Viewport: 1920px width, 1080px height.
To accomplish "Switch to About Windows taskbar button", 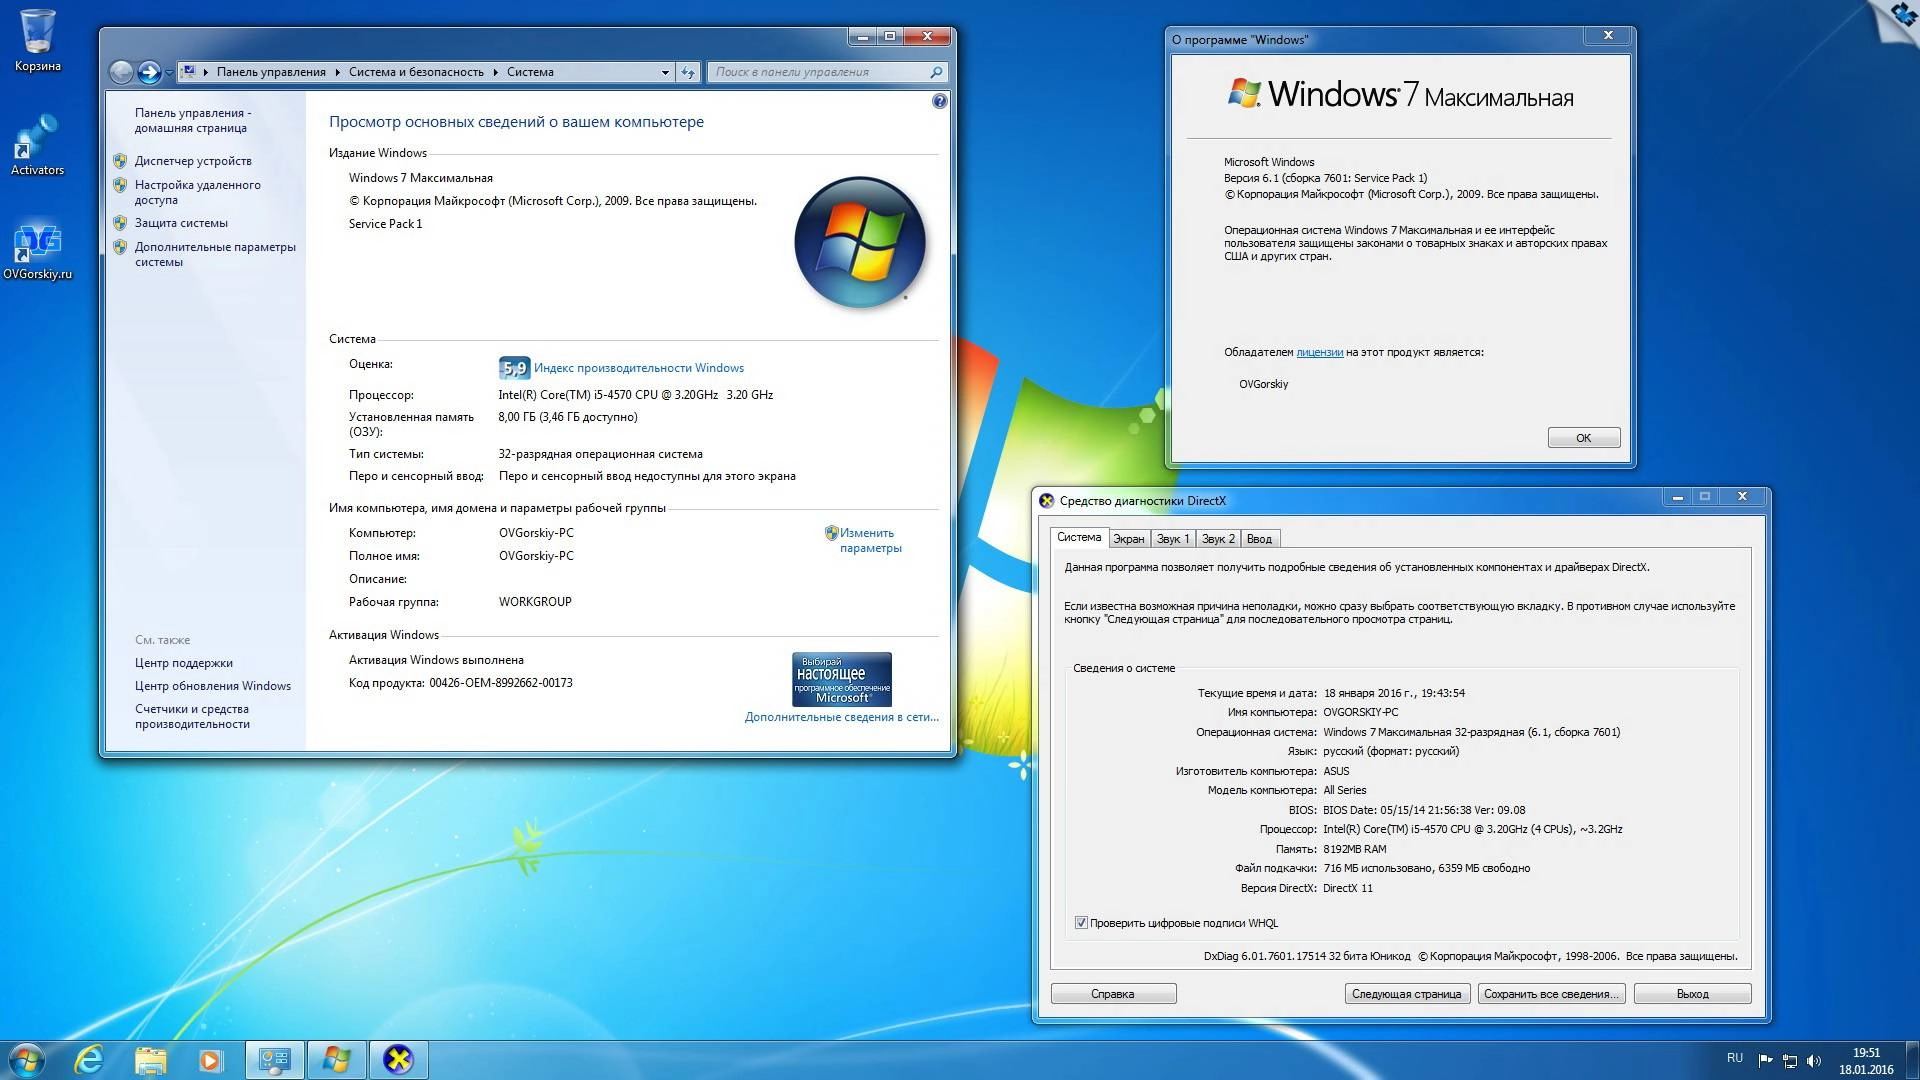I will [336, 1060].
